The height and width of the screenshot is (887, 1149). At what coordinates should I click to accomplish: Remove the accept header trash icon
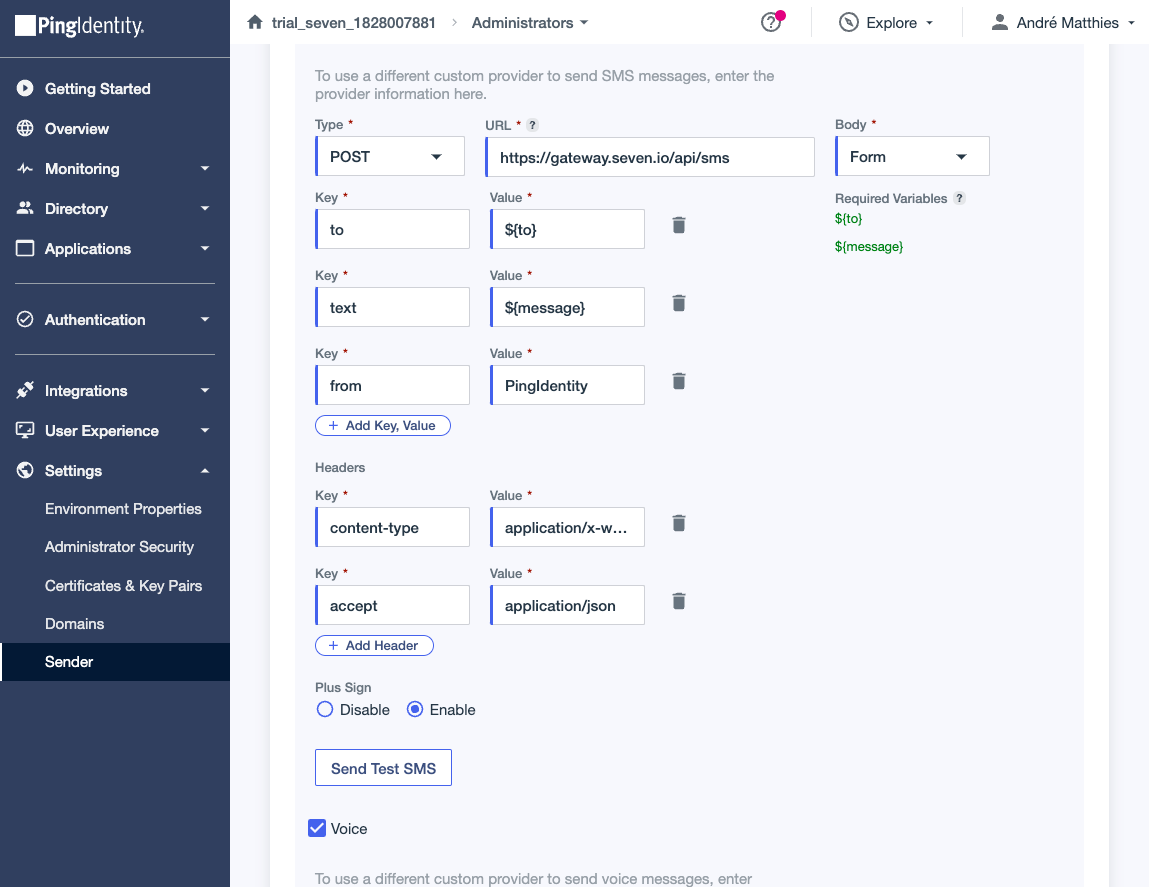(679, 601)
